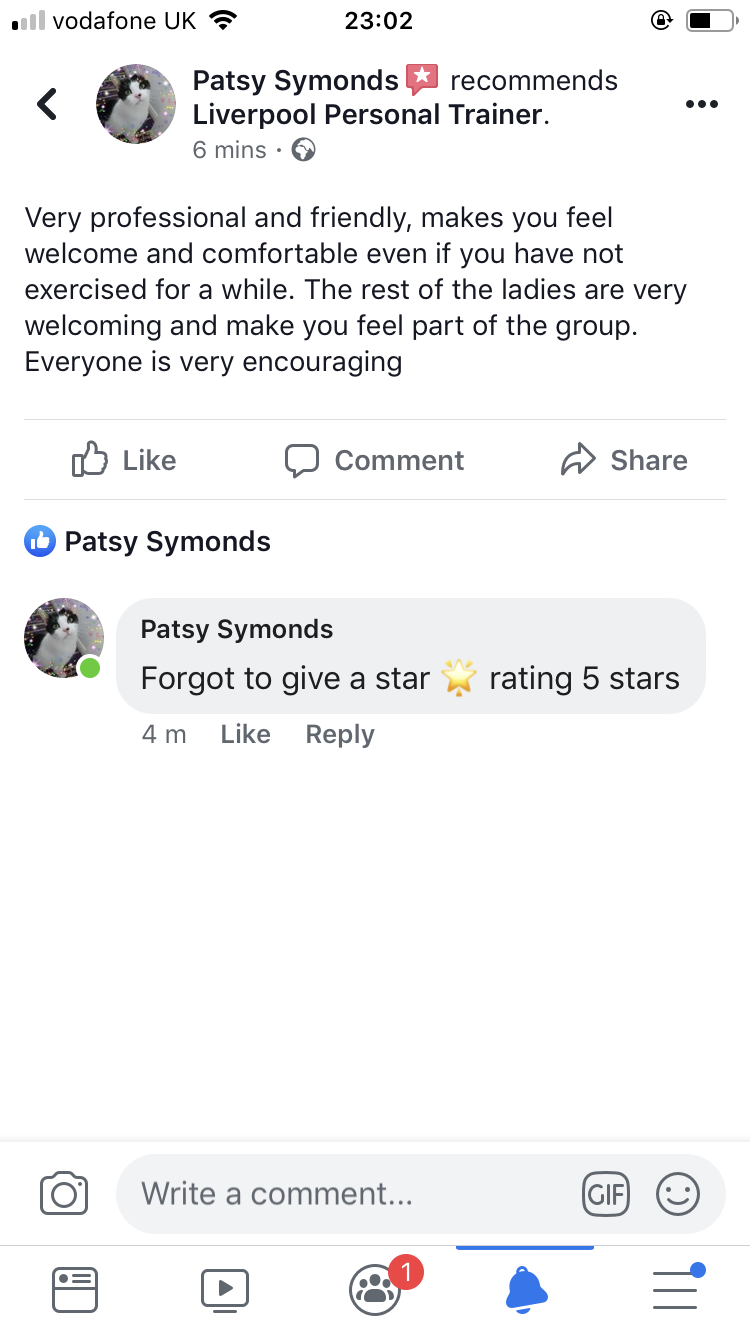Open the three-dots post options menu

[701, 104]
